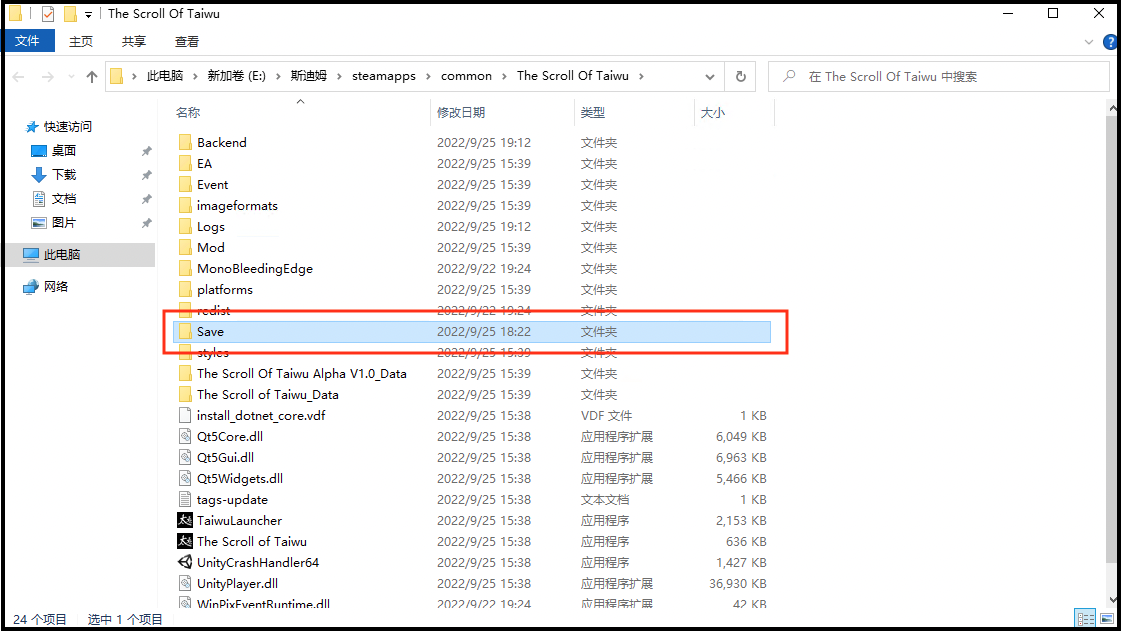Open the 文件 ribbon tab
This screenshot has width=1121, height=631.
click(28, 41)
